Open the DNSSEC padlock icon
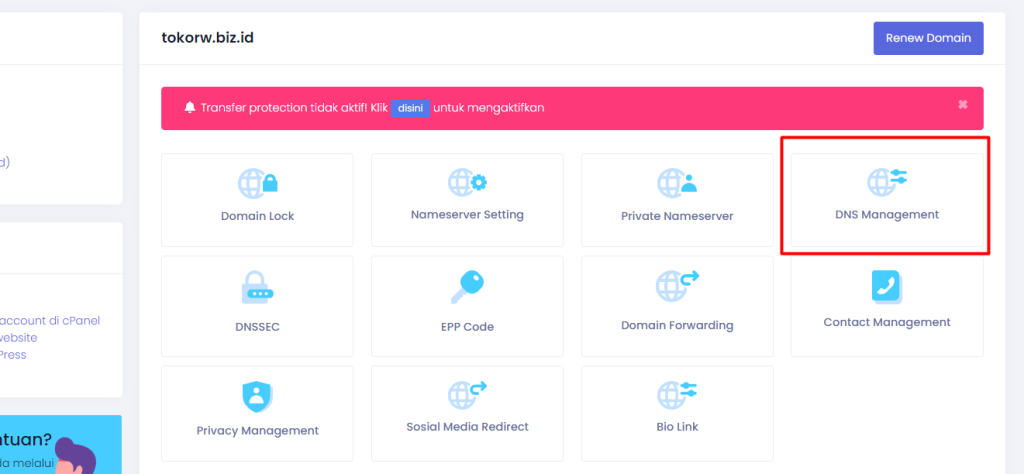 click(257, 287)
